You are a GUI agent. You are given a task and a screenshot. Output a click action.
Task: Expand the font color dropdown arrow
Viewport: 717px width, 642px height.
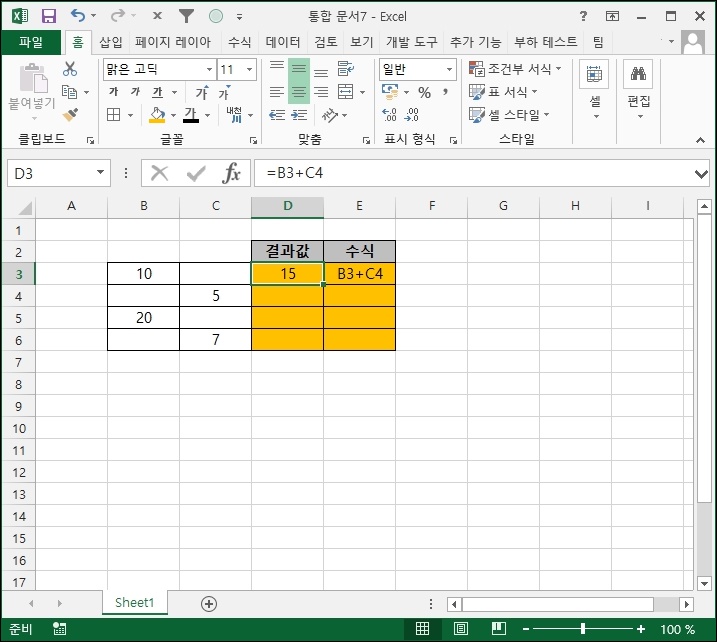pos(208,115)
